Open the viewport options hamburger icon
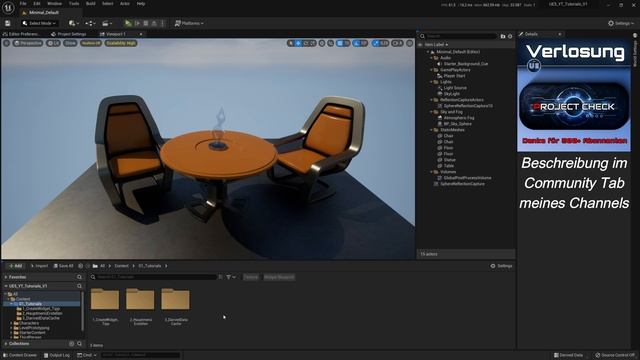This screenshot has height=360, width=640. [x=7, y=43]
